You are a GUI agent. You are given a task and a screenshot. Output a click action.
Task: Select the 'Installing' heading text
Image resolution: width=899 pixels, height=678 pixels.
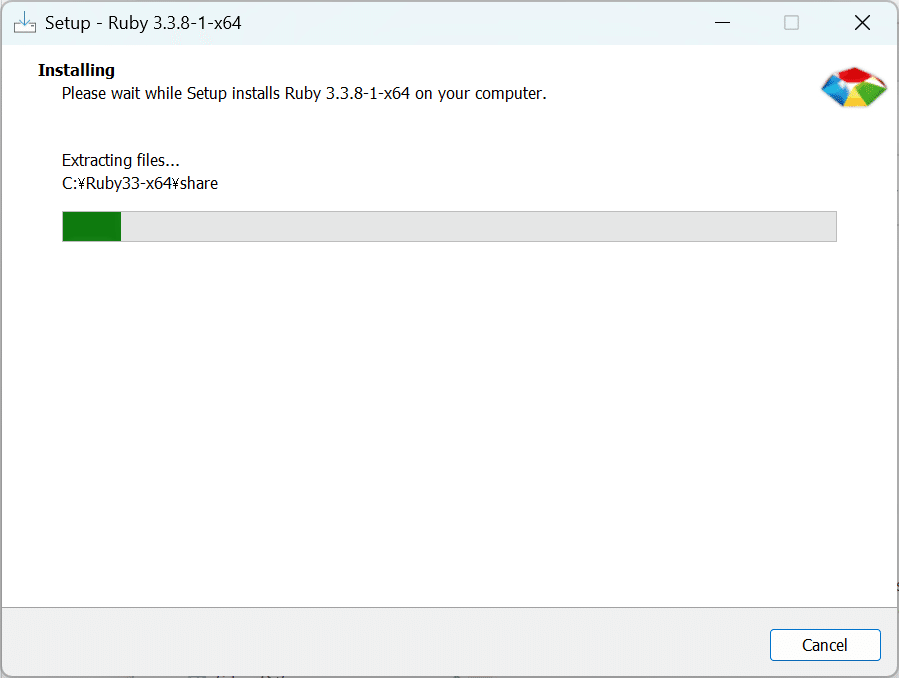[x=75, y=70]
